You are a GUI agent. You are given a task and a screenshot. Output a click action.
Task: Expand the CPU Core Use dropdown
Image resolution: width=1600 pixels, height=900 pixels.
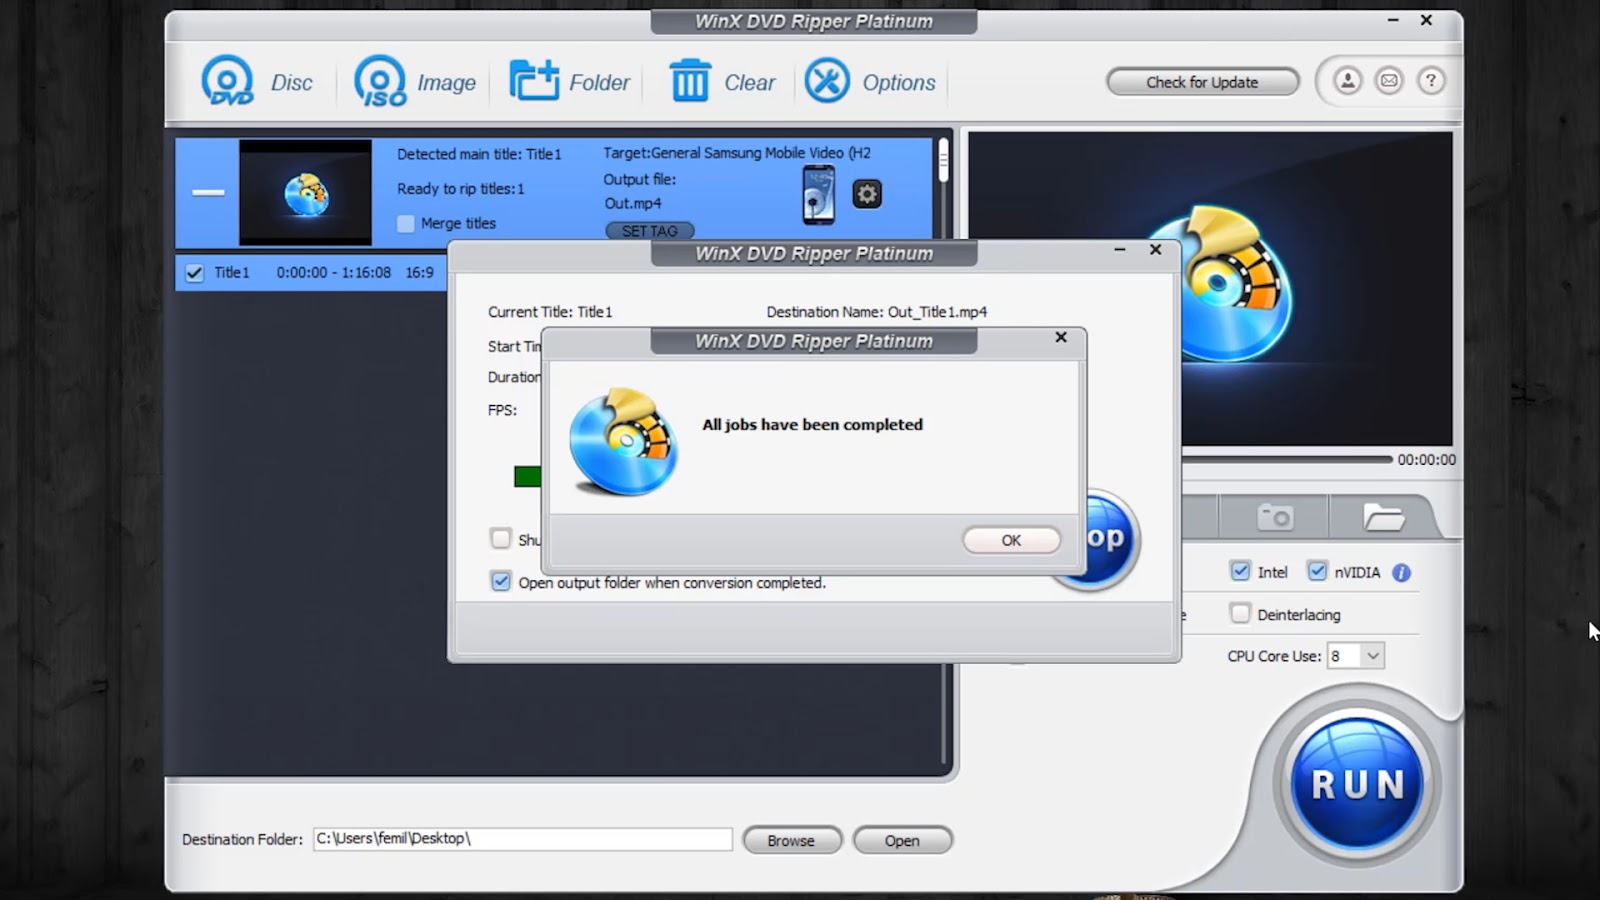[x=1373, y=656]
